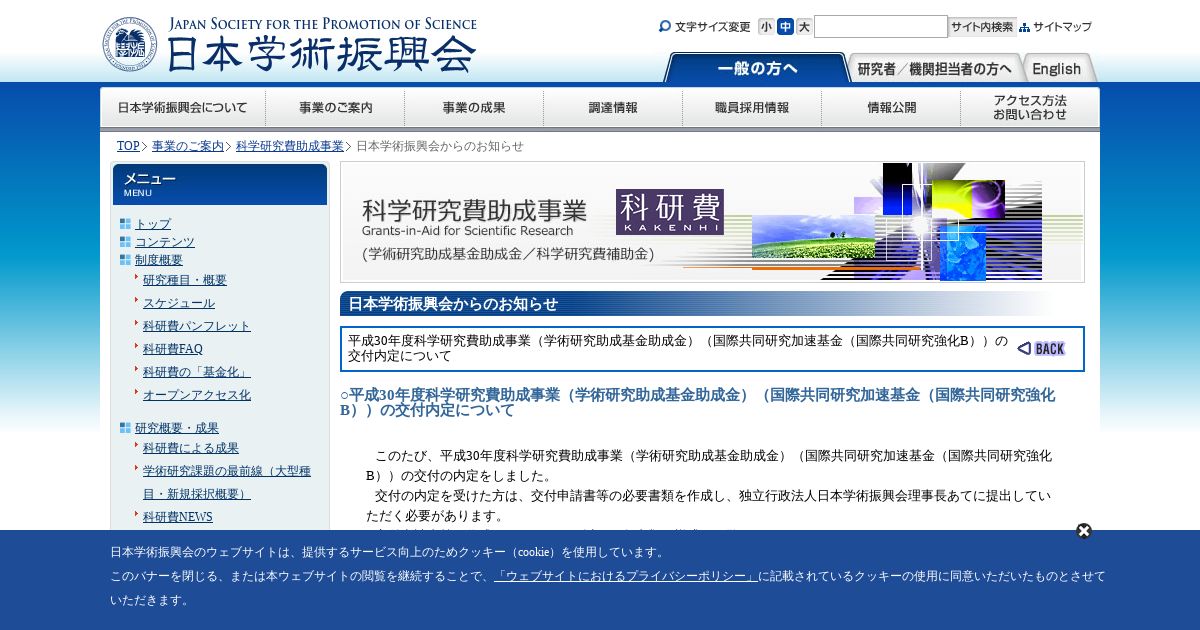The image size is (1200, 630).
Task: Click the site search input field
Action: click(881, 27)
